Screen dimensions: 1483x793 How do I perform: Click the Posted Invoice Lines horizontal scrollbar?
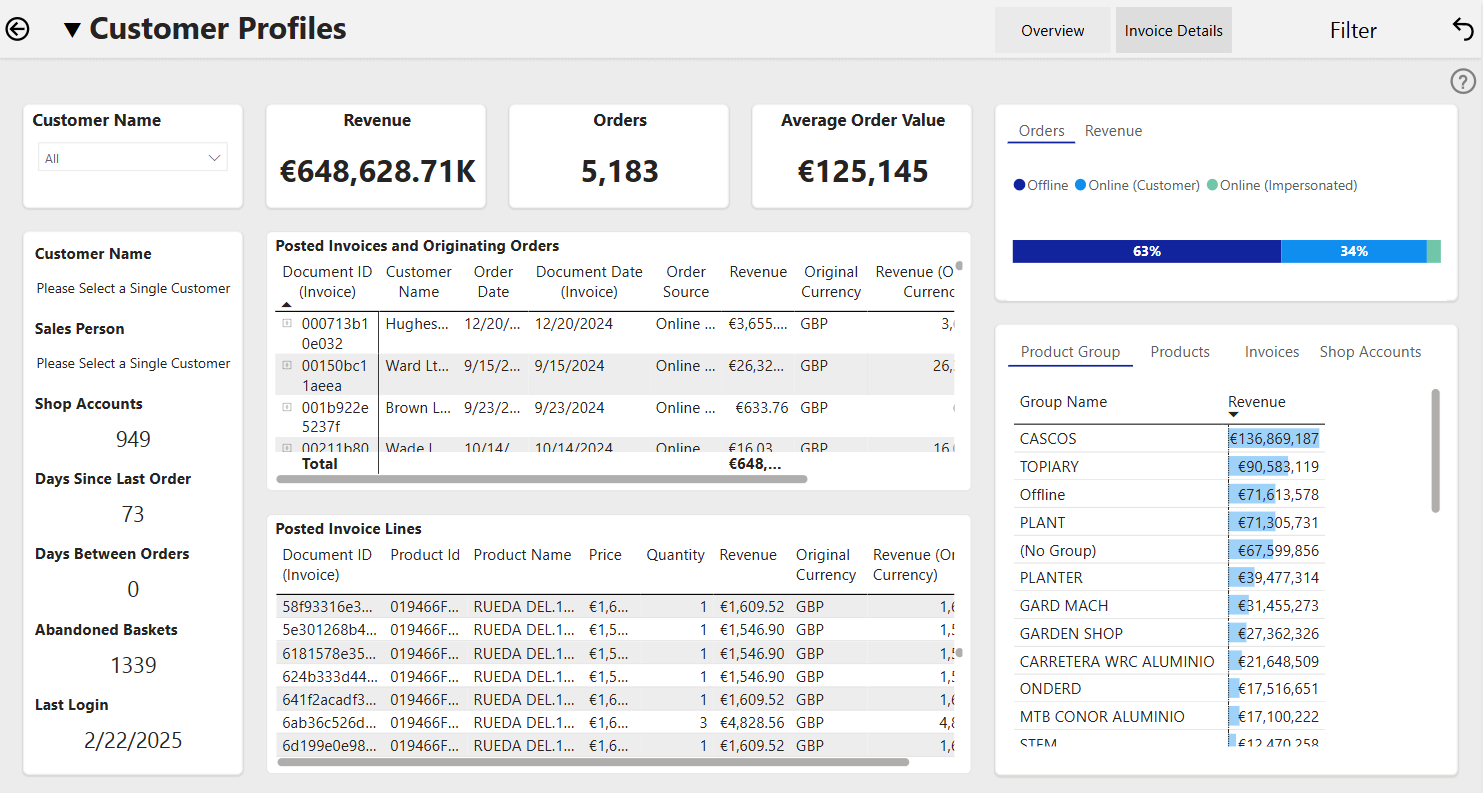pyautogui.click(x=592, y=762)
